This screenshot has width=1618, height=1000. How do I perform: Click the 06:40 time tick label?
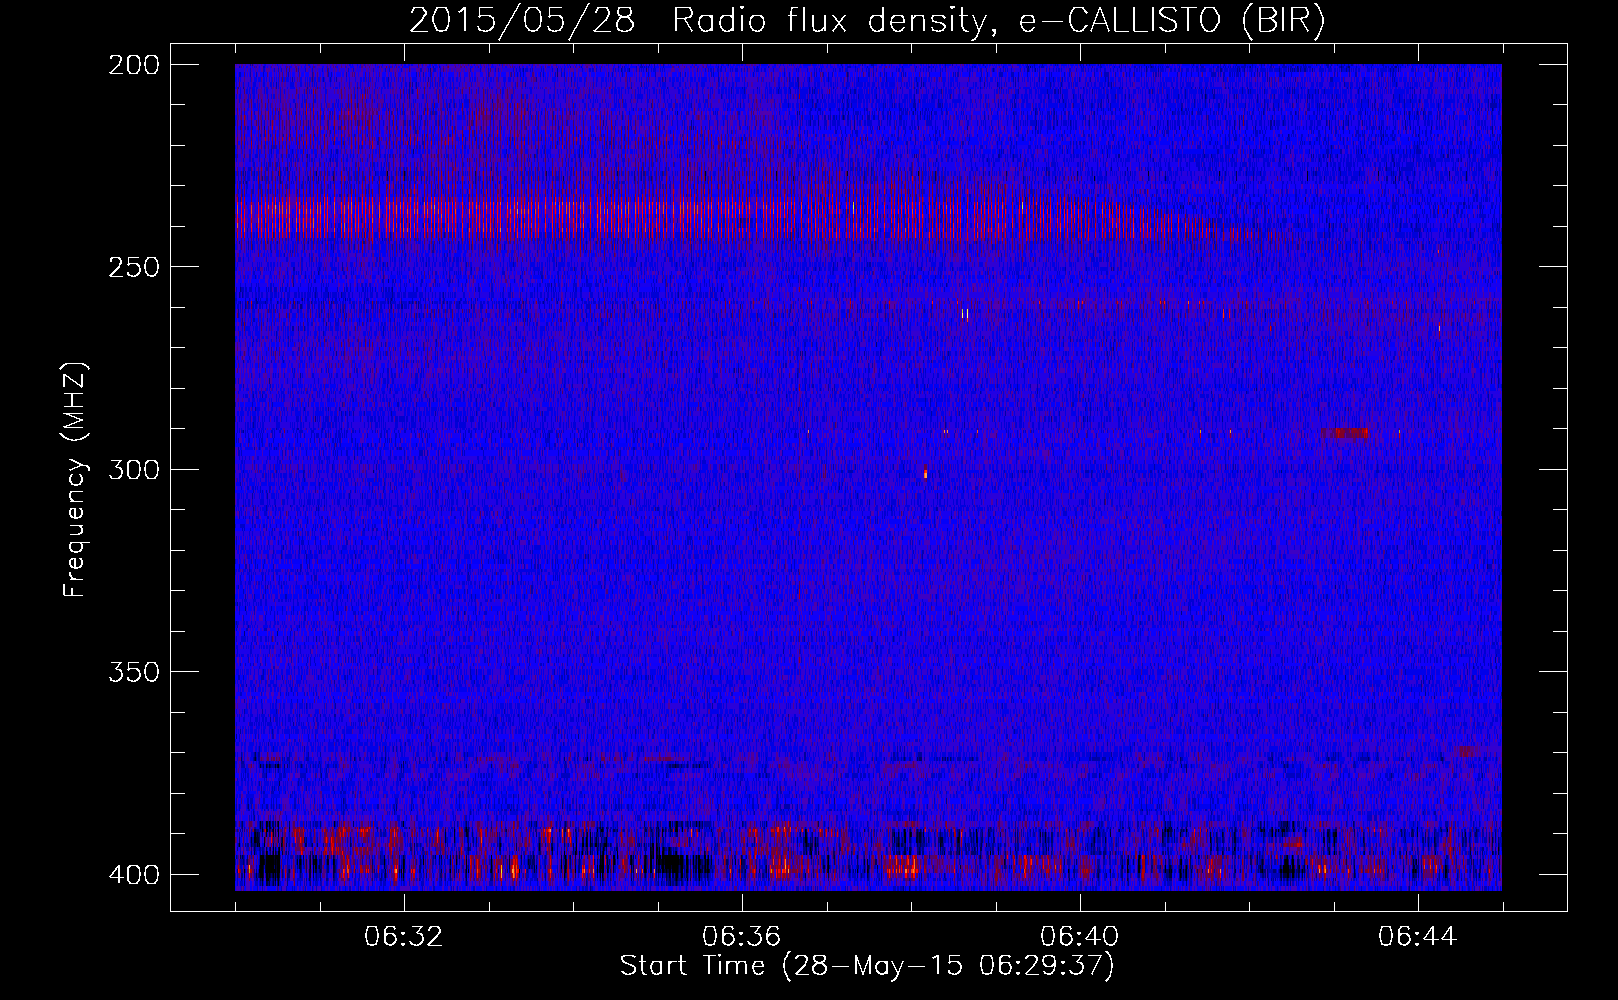pyautogui.click(x=1080, y=937)
